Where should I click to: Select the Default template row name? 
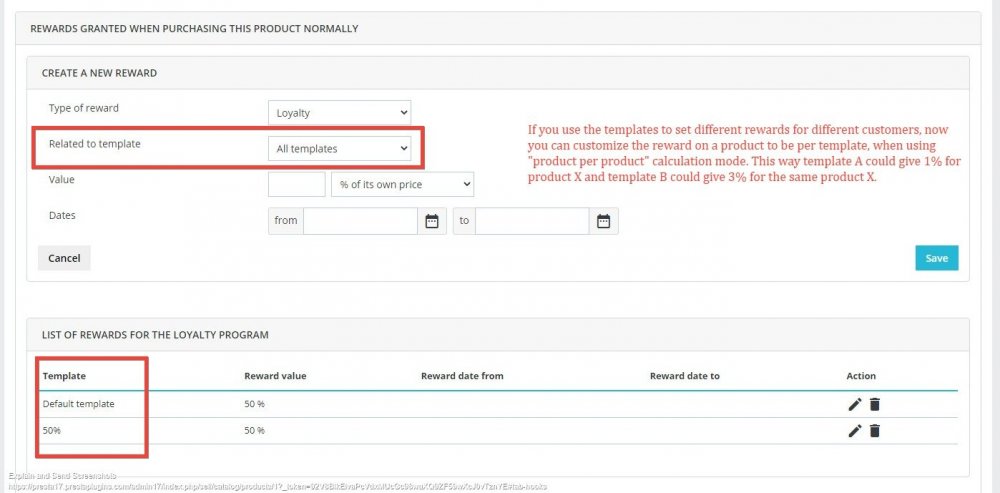(x=78, y=404)
